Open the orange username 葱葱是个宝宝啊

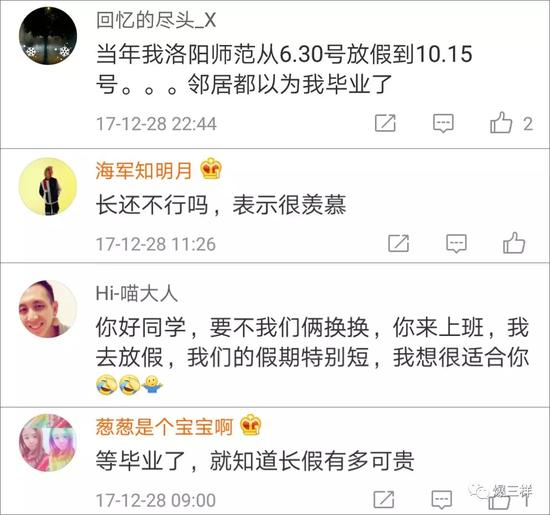164,427
